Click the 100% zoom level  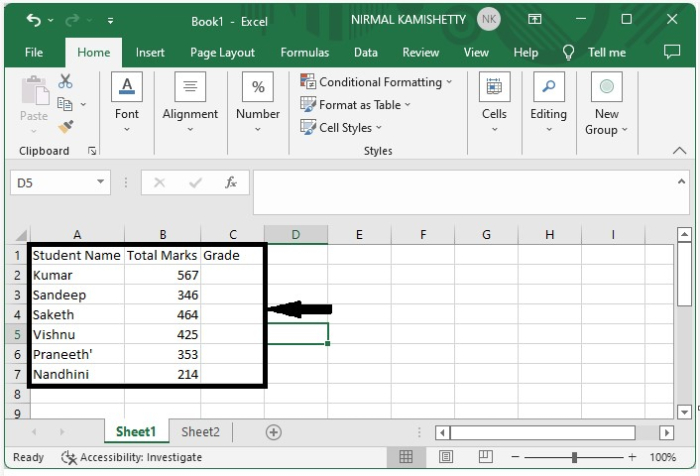[x=662, y=457]
